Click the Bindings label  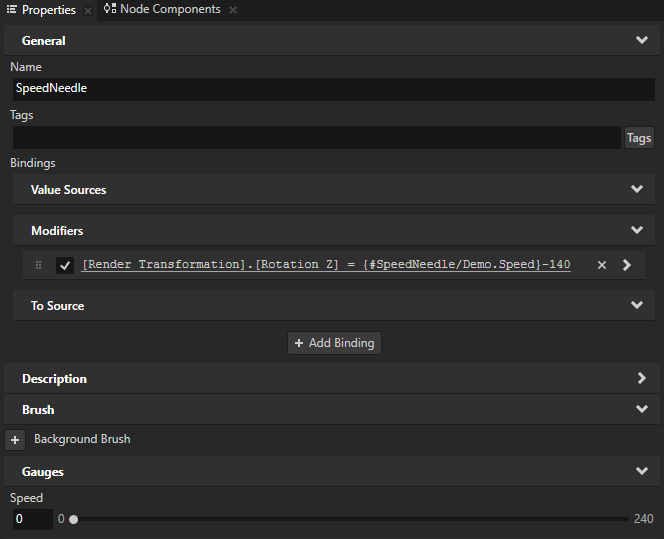(x=33, y=163)
